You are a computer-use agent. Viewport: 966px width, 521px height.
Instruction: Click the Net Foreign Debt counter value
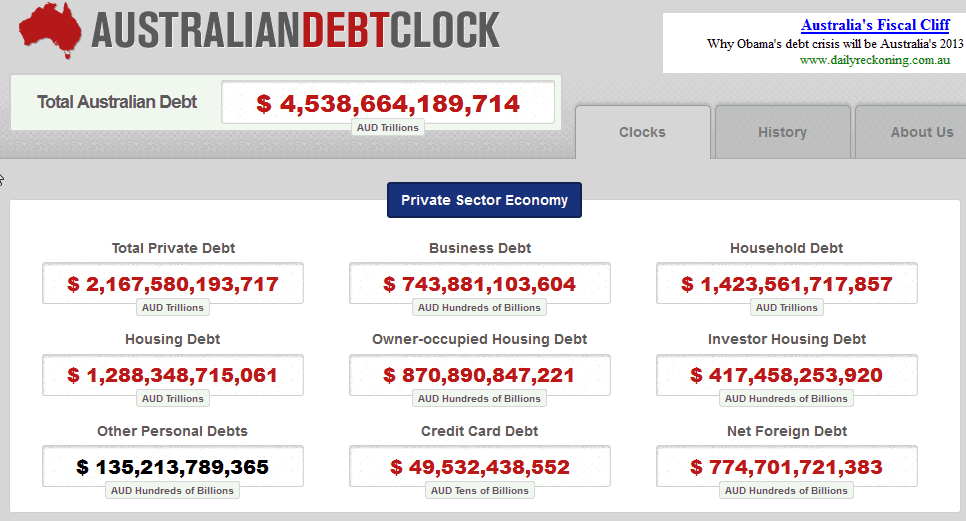(x=786, y=467)
